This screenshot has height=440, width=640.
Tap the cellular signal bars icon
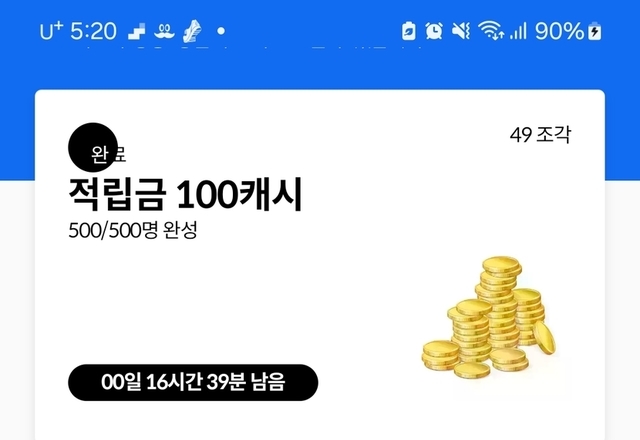(518, 31)
